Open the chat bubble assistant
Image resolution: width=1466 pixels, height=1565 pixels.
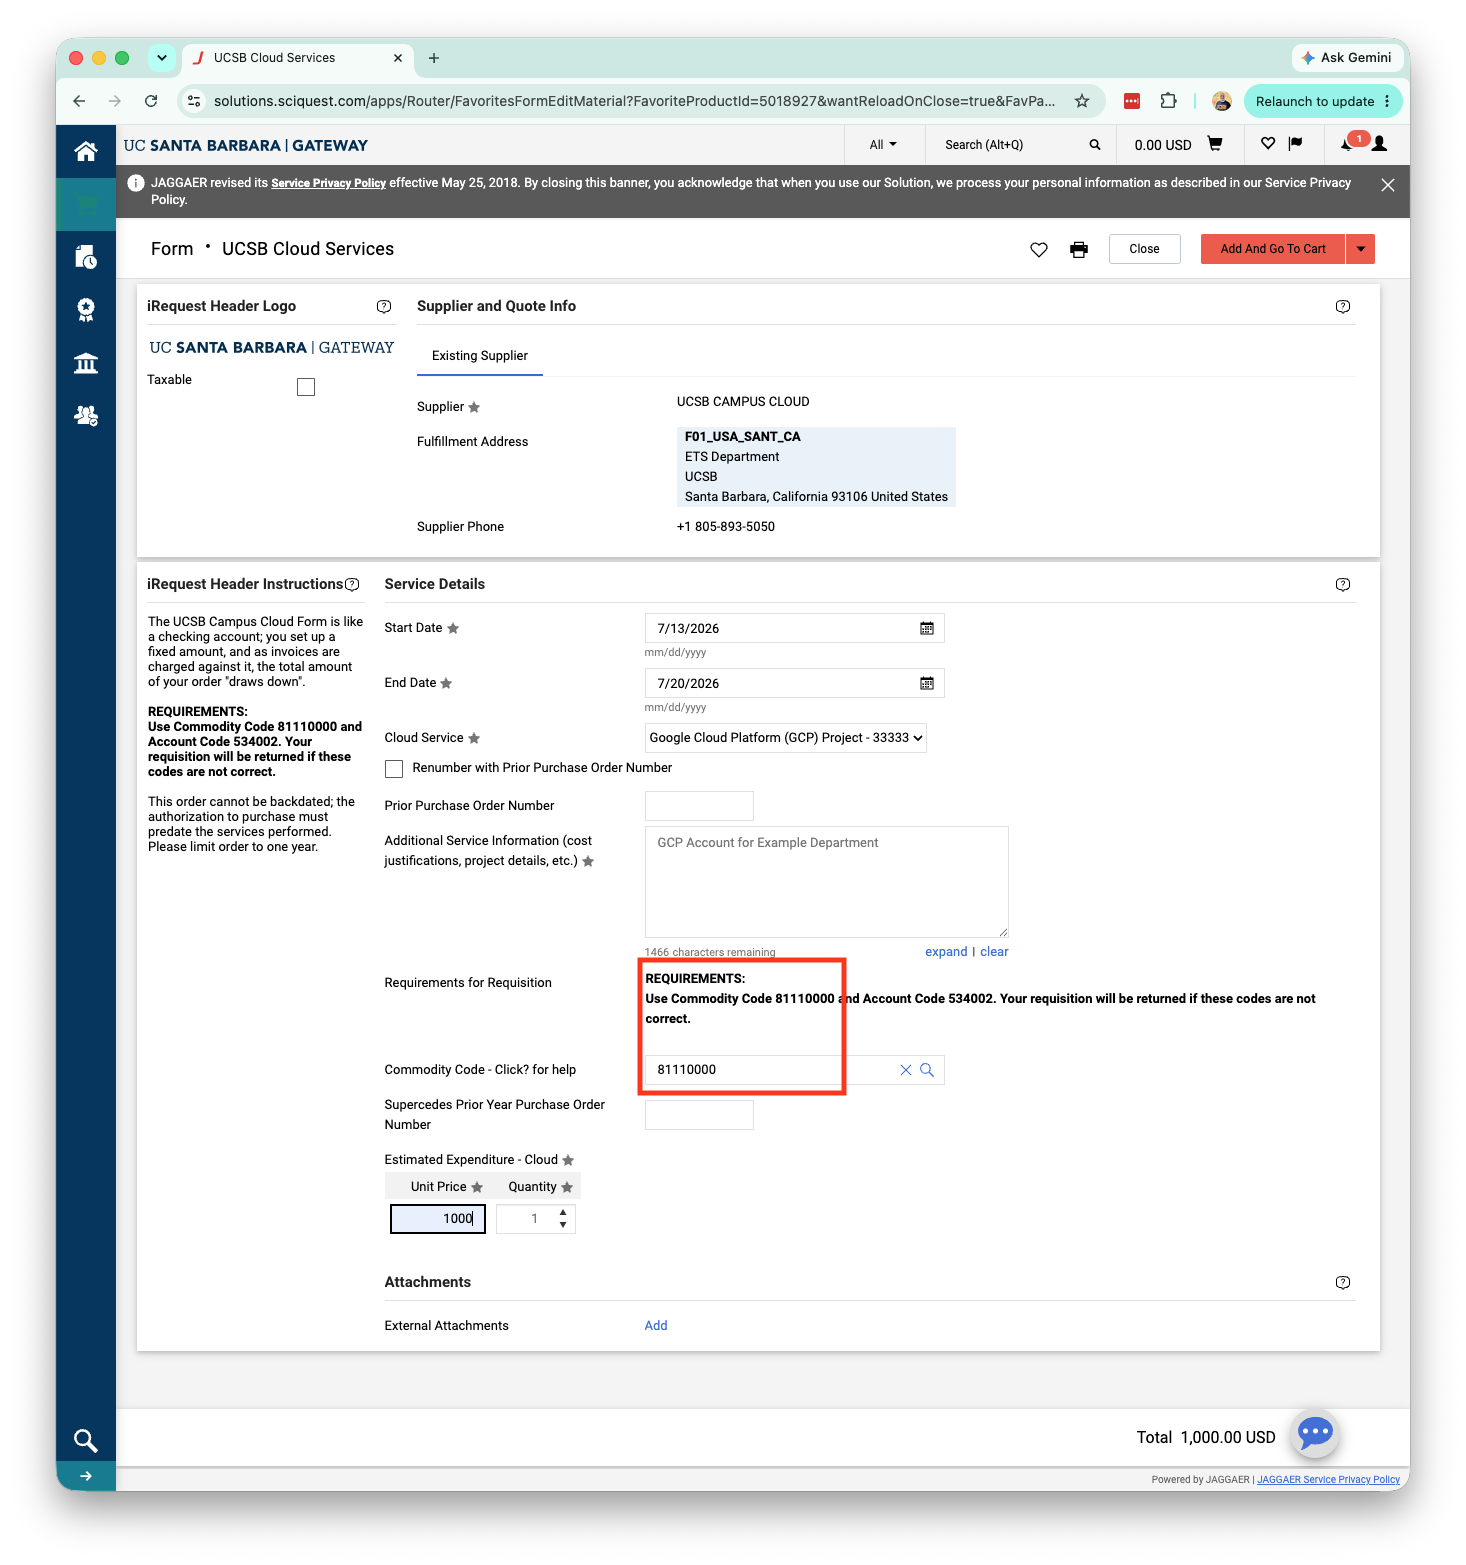[x=1315, y=1433]
